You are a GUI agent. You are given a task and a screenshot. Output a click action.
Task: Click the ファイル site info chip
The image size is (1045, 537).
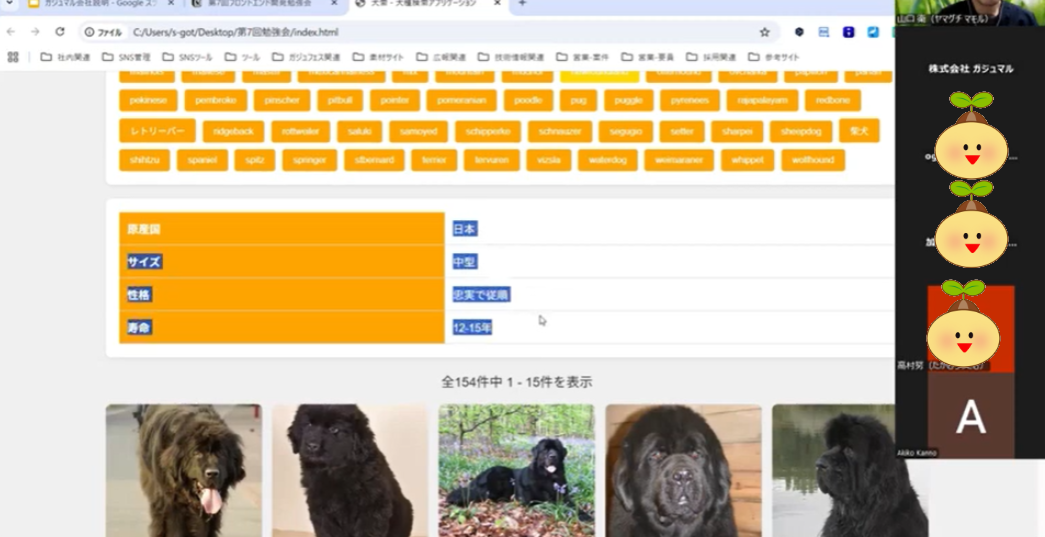click(x=103, y=32)
